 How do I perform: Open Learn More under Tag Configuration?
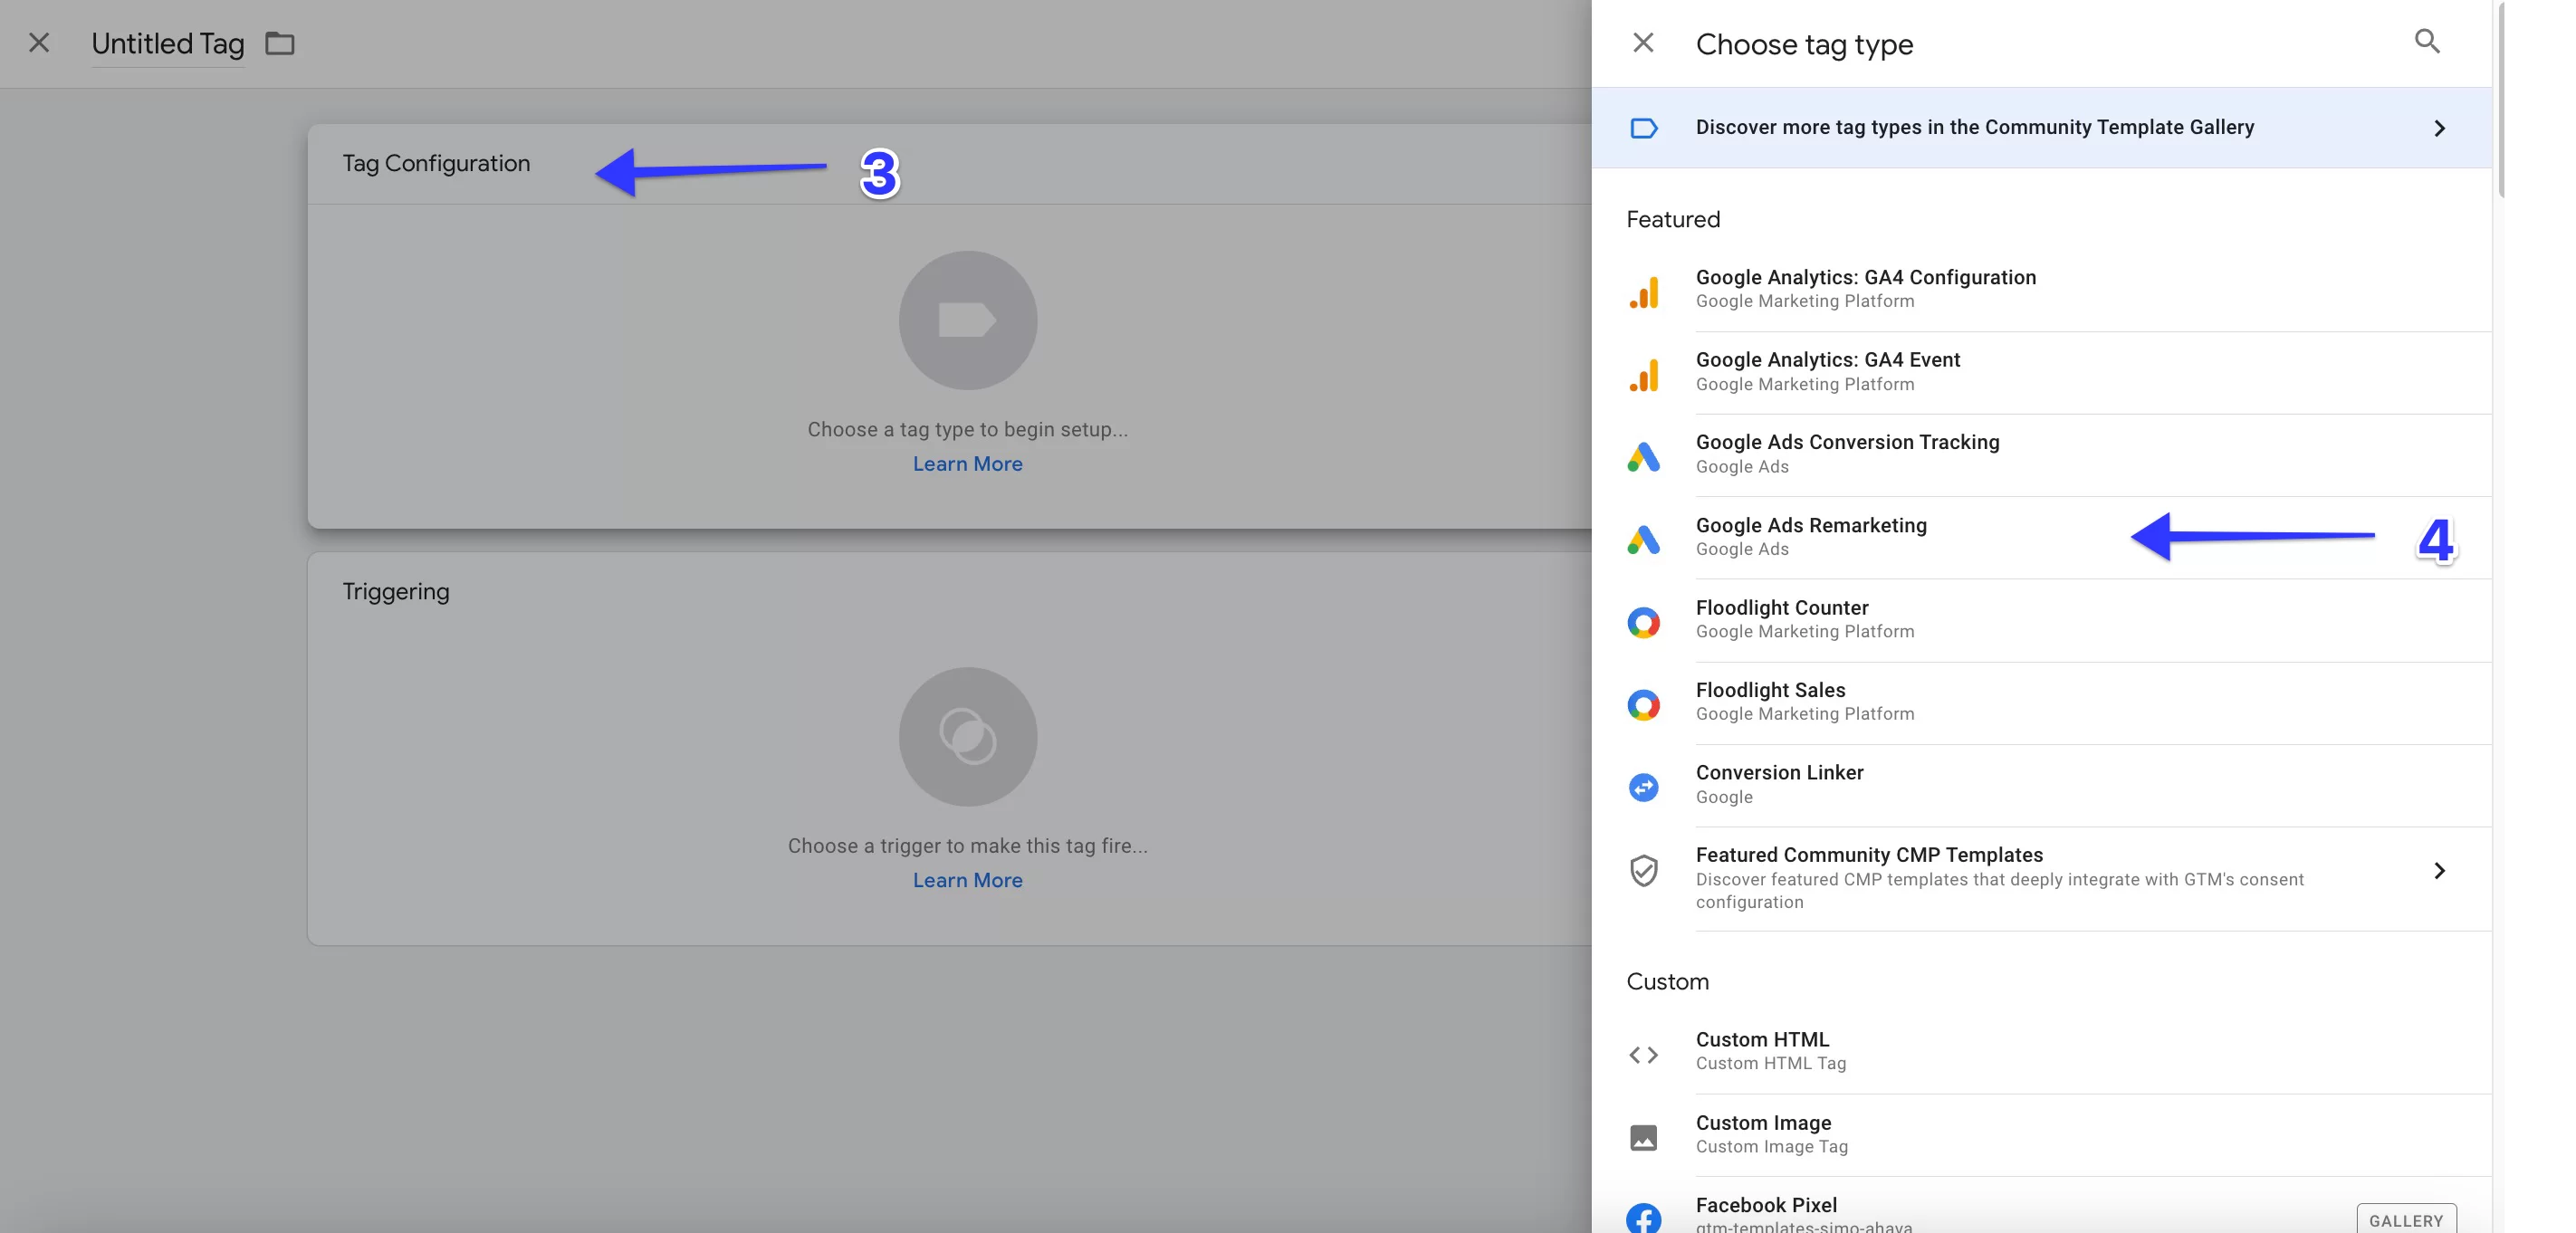[x=967, y=464]
